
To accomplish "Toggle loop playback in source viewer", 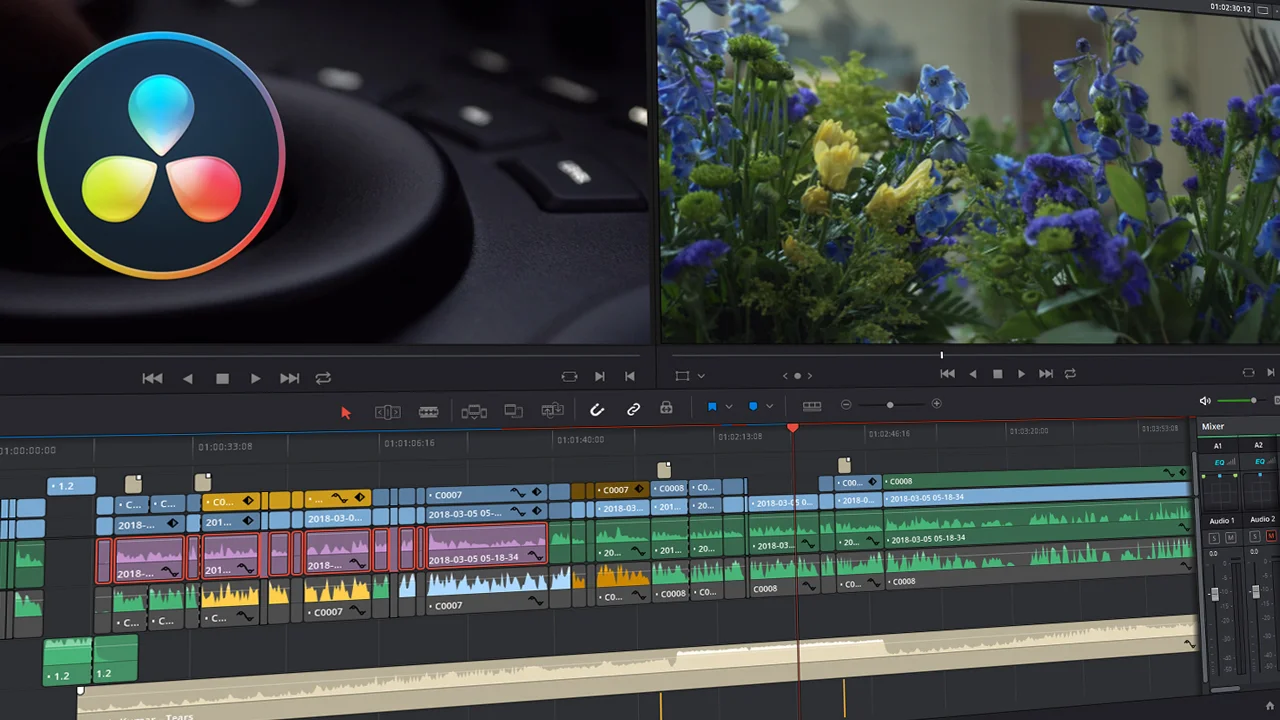I will click(x=323, y=378).
